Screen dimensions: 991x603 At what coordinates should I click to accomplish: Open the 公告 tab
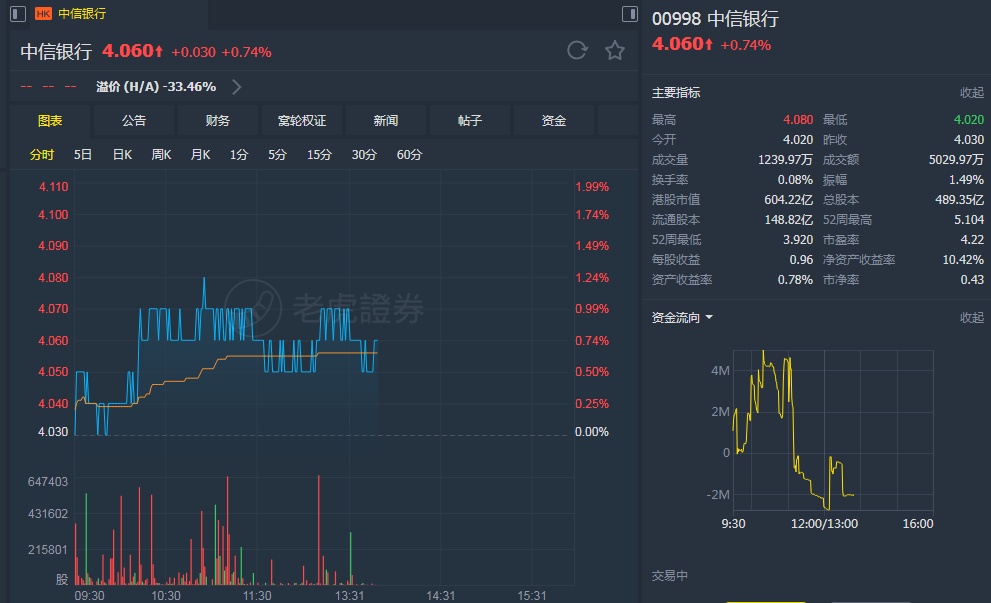(134, 121)
